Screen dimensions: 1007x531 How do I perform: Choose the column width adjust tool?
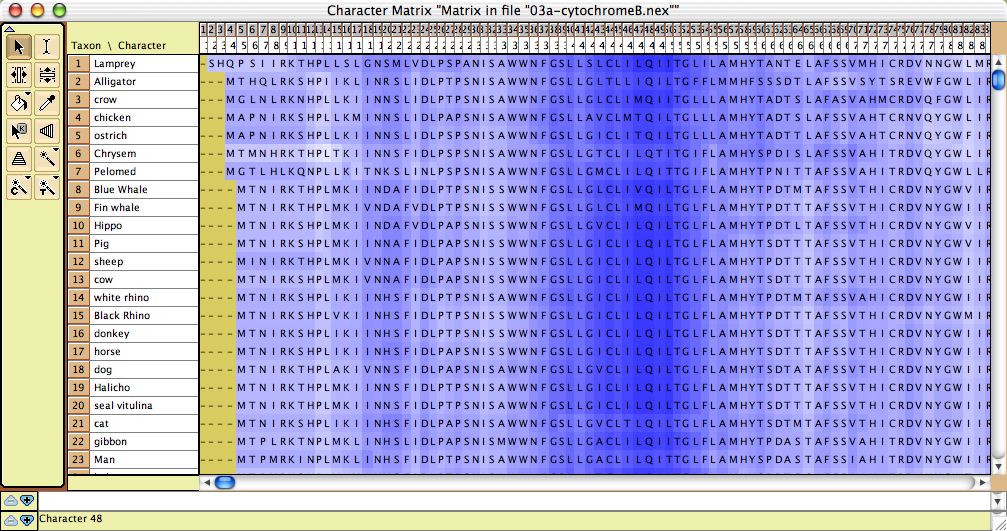tap(18, 74)
